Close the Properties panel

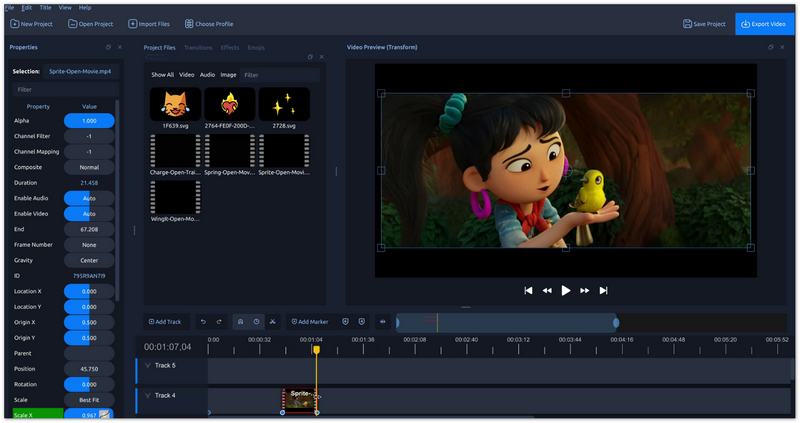click(x=119, y=47)
